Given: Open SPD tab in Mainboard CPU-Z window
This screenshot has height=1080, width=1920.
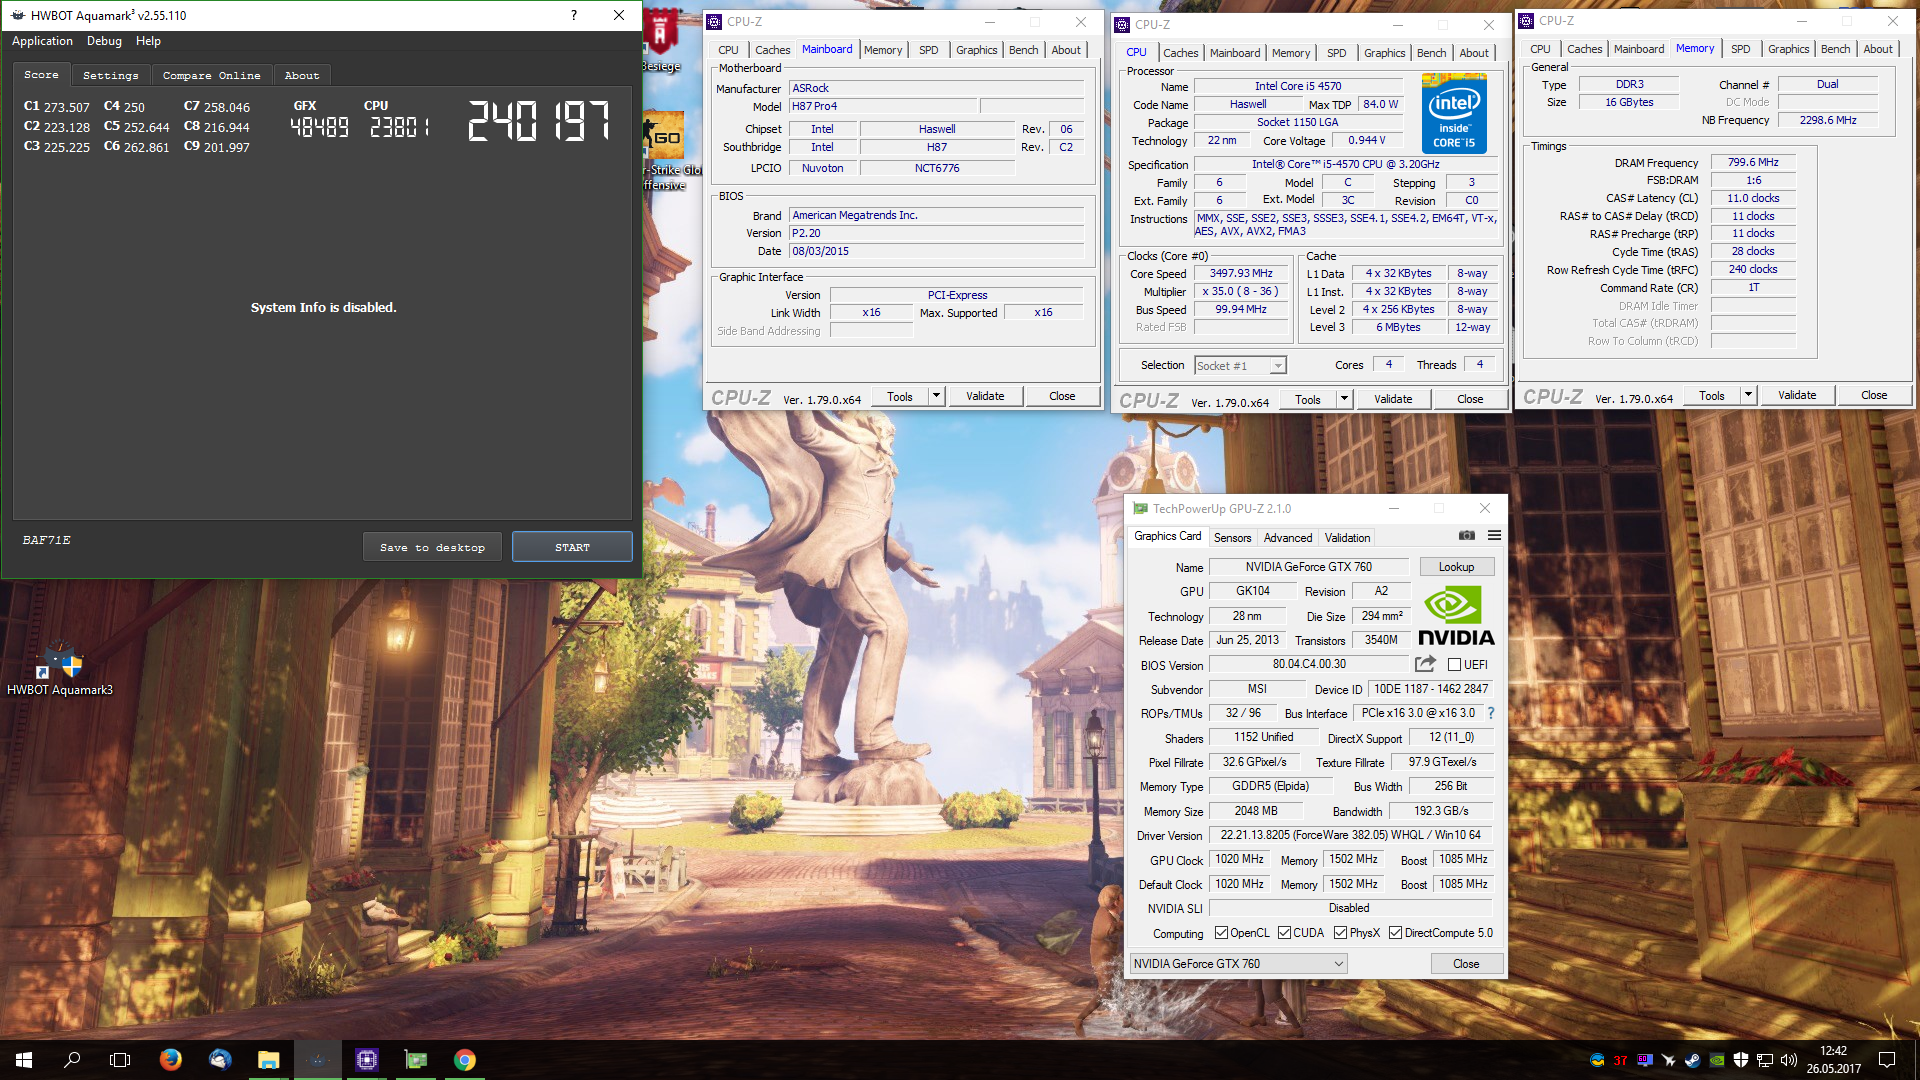Looking at the screenshot, I should 929,50.
